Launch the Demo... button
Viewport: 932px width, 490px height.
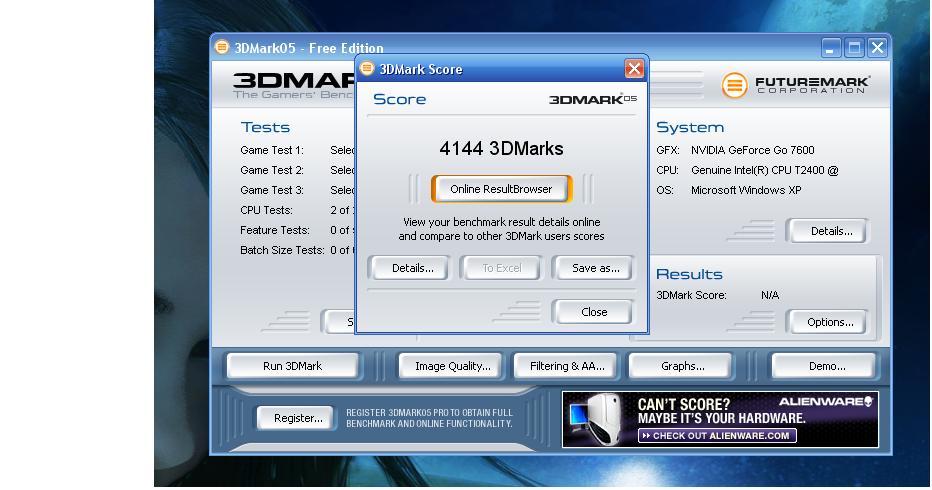(x=826, y=366)
